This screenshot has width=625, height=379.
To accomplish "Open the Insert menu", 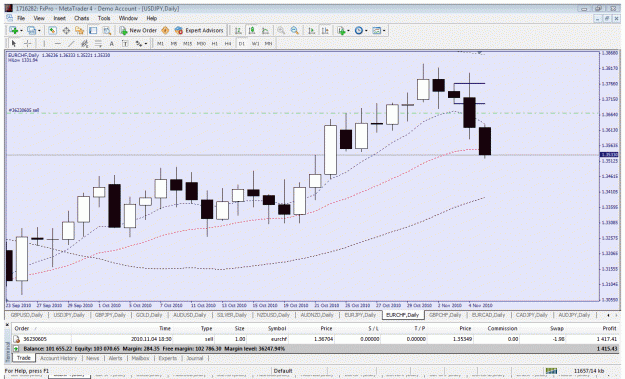I will point(59,18).
